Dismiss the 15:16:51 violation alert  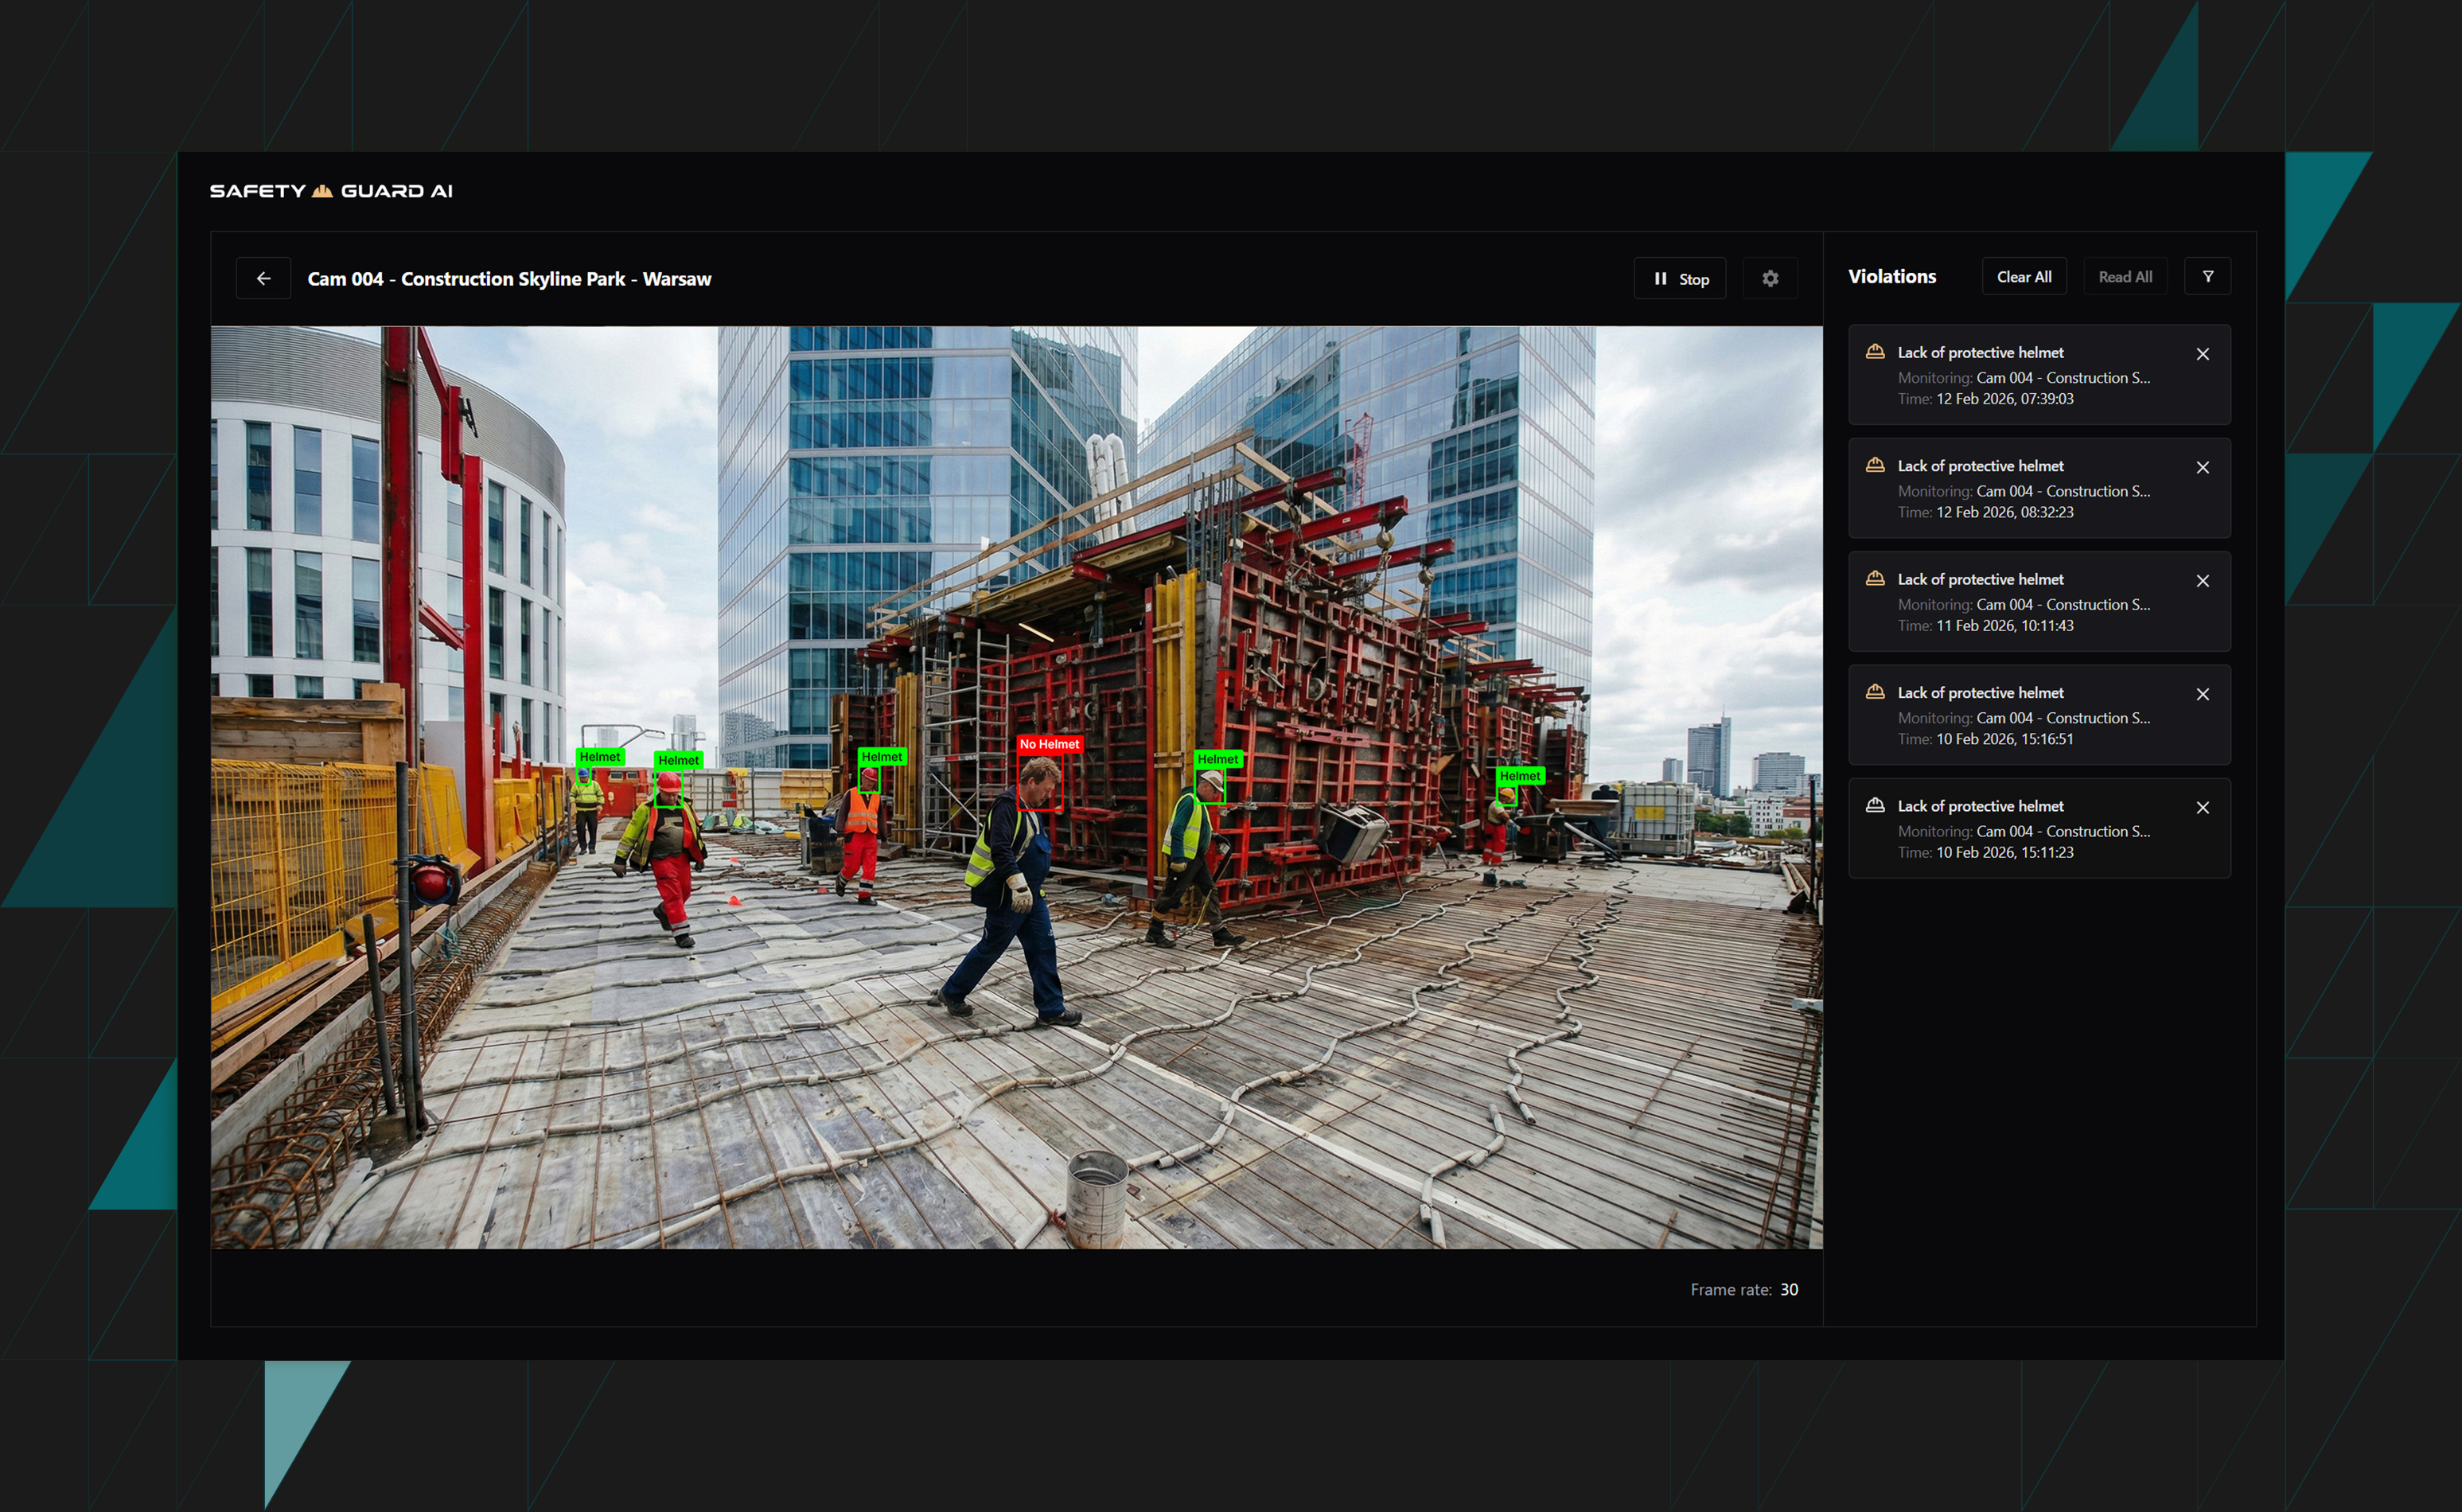[2202, 694]
